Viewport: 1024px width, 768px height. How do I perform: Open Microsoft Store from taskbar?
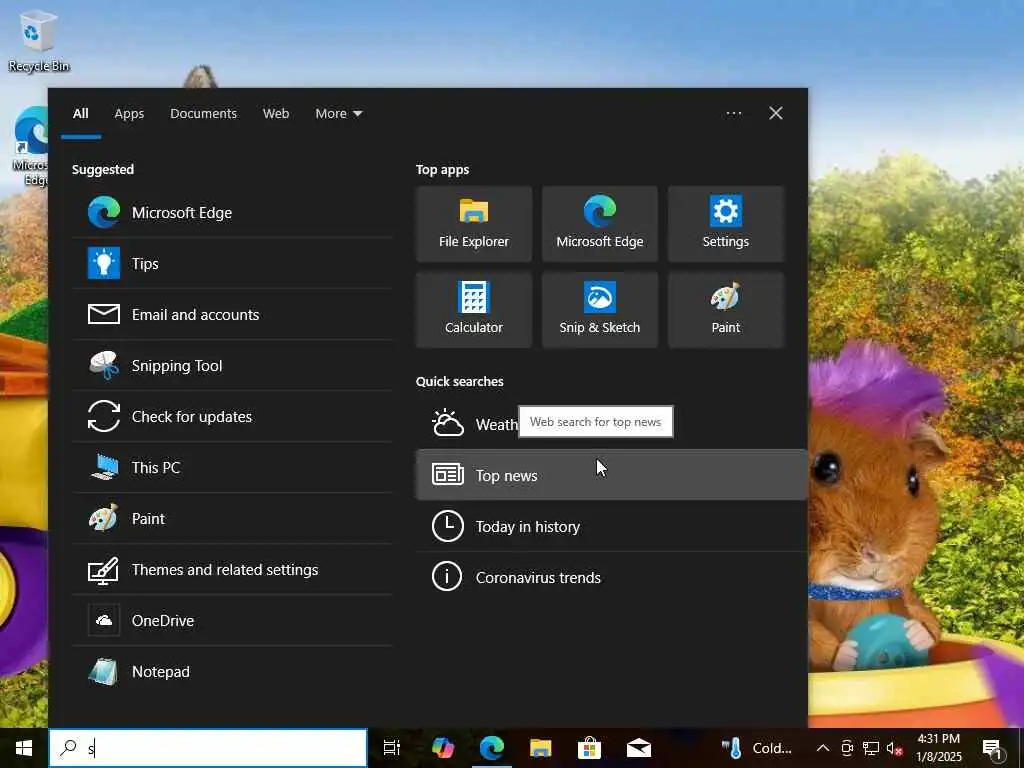pos(589,748)
